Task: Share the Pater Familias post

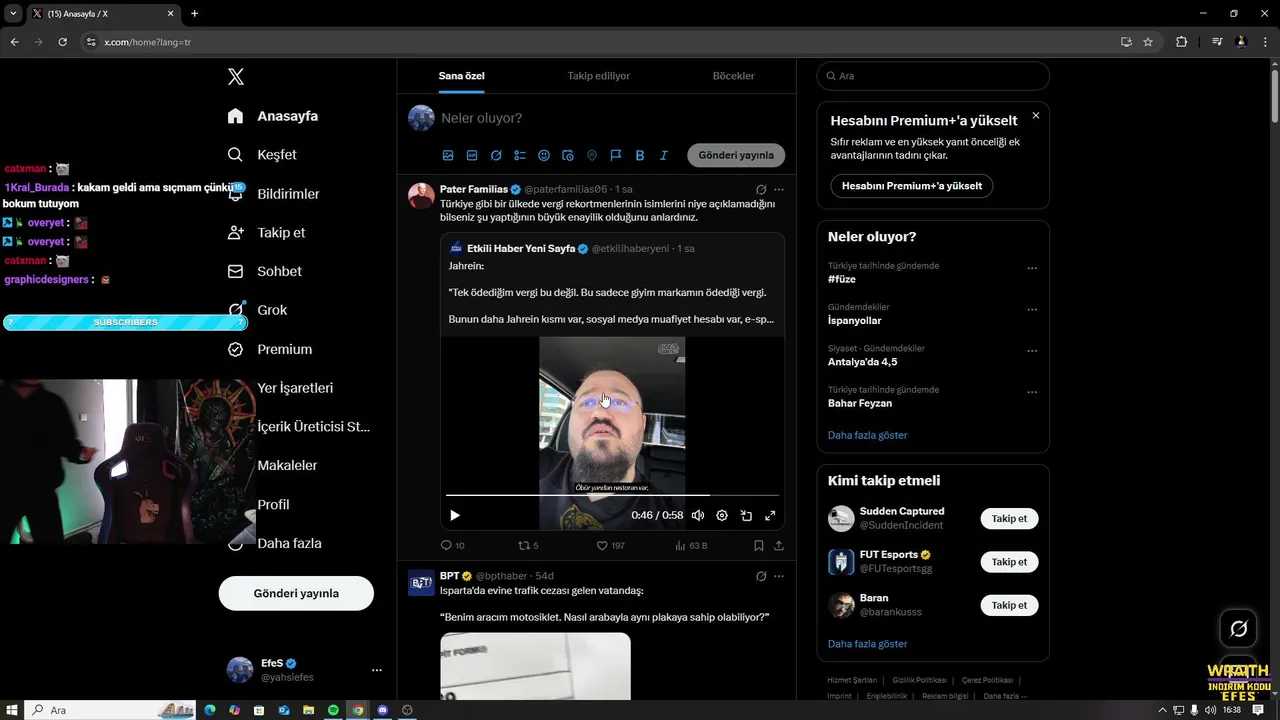Action: [x=779, y=546]
